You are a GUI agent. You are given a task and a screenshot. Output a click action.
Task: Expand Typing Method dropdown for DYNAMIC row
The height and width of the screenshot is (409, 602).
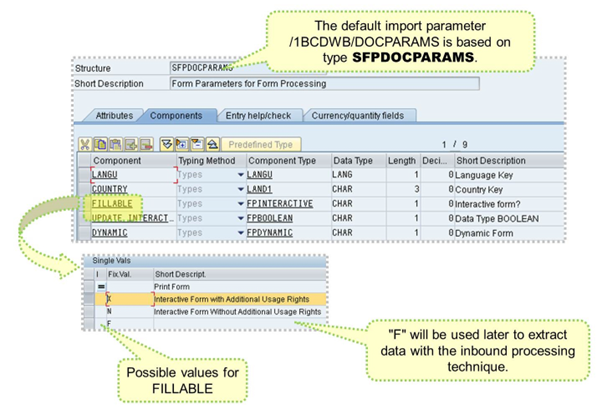click(x=239, y=232)
